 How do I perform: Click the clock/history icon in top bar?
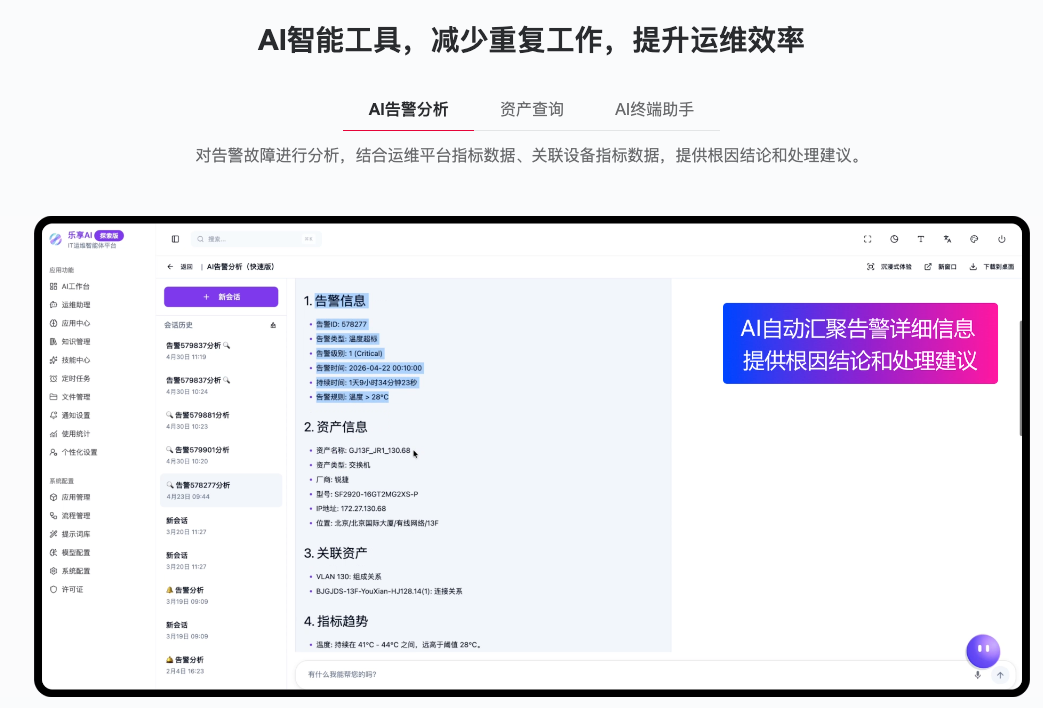tap(894, 239)
